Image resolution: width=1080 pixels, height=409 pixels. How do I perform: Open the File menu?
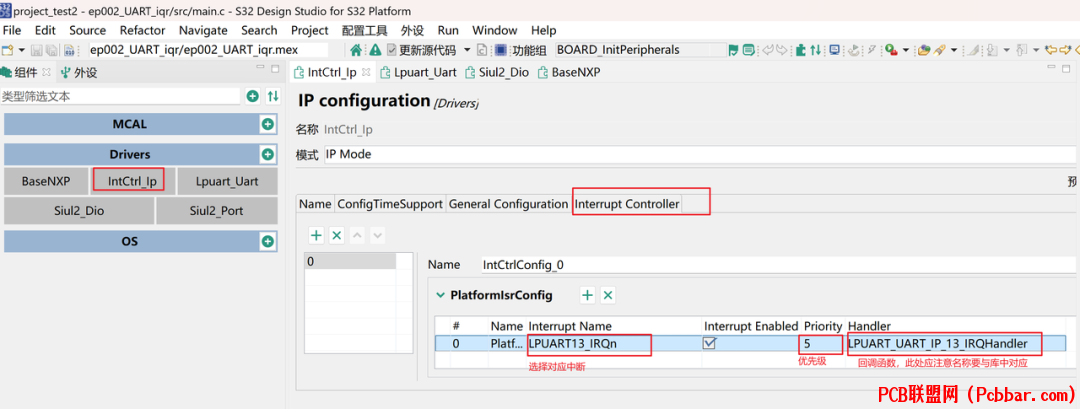pyautogui.click(x=12, y=30)
